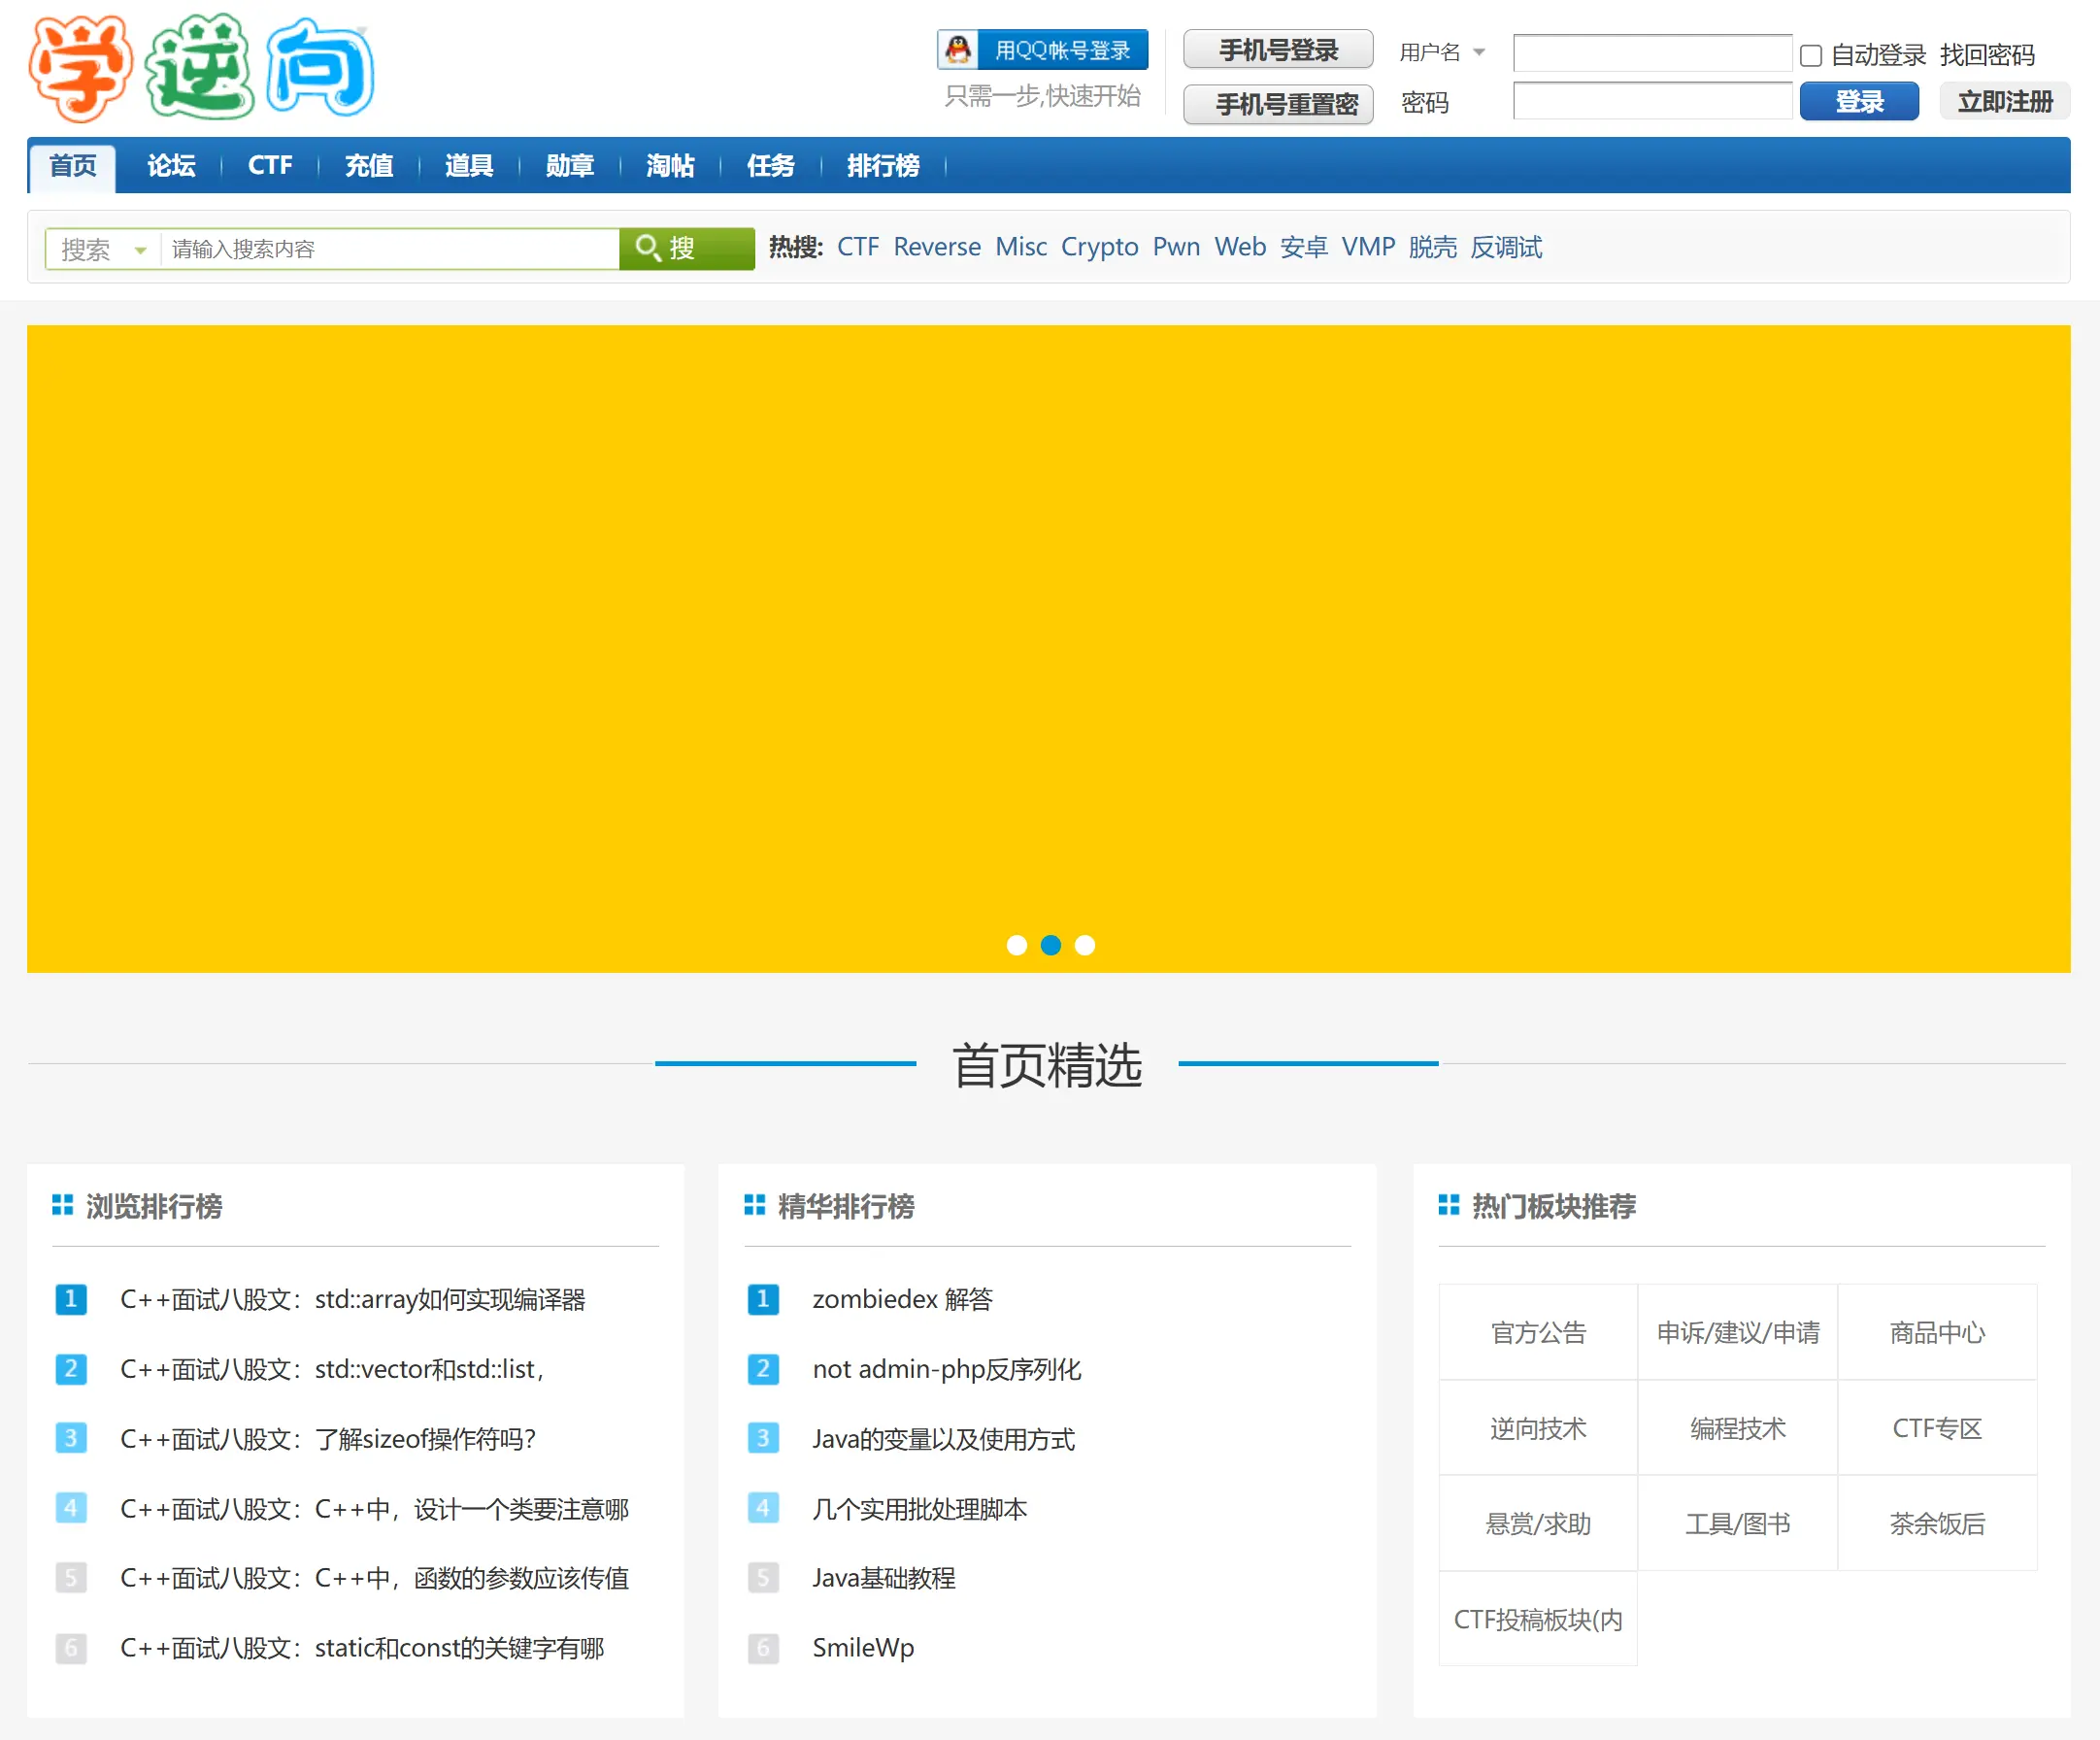Click rank badge 1 in 浏览排行榜

pos(70,1300)
